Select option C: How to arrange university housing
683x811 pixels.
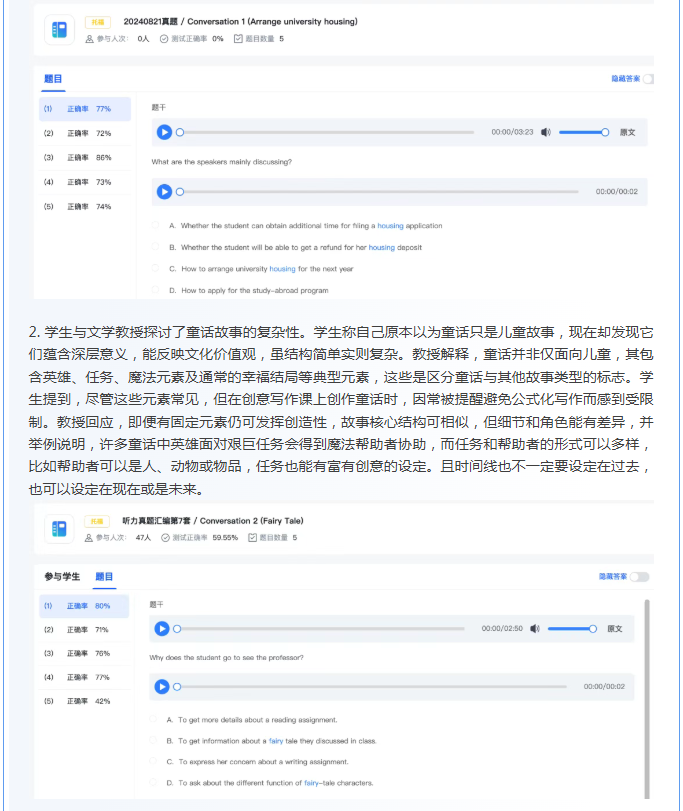(x=156, y=269)
